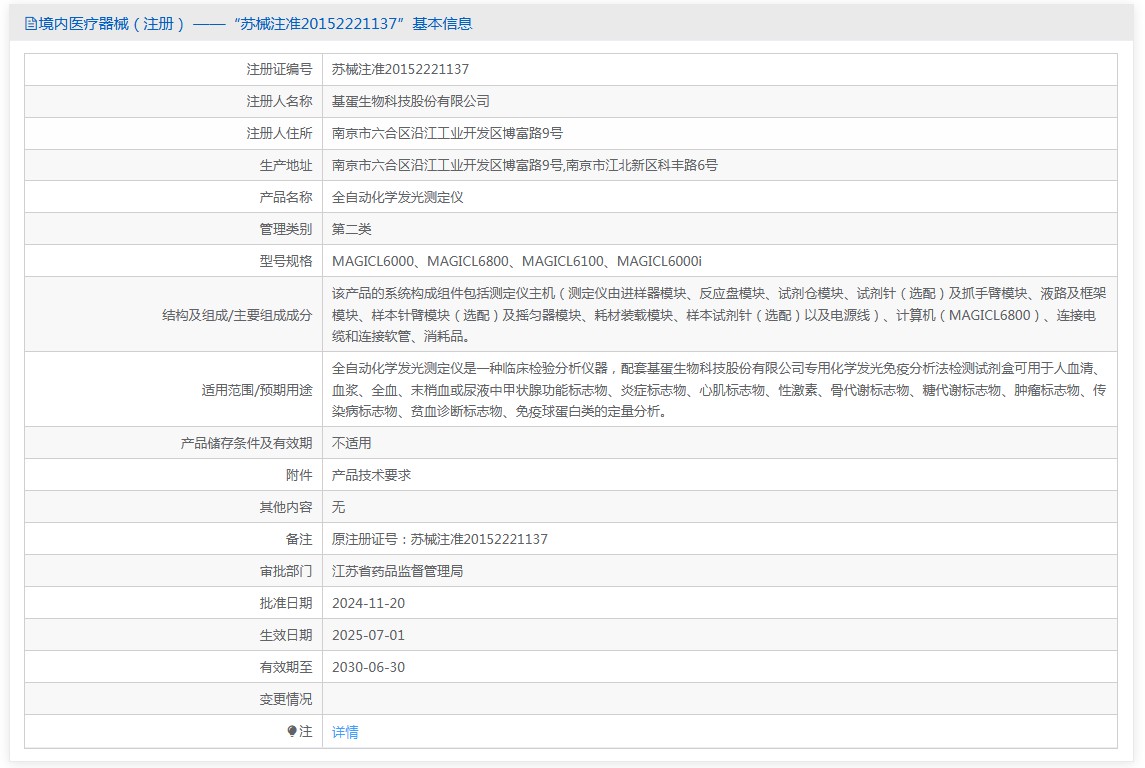The height and width of the screenshot is (768, 1145).
Task: Click approval department 江苏省药品监督管理局
Action: 397,572
